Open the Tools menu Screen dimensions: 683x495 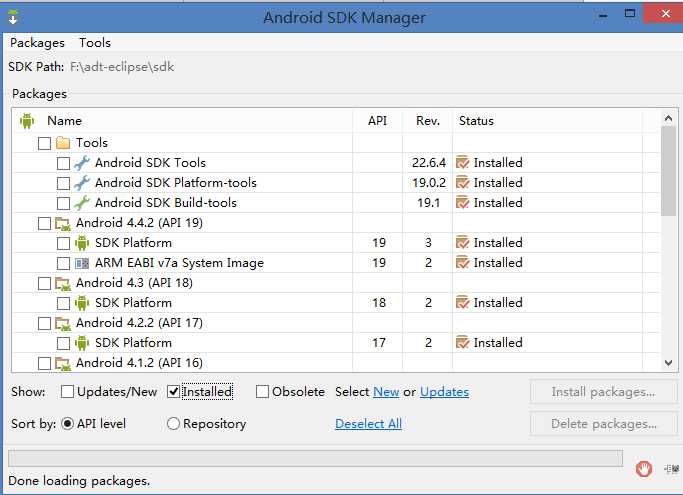click(95, 43)
